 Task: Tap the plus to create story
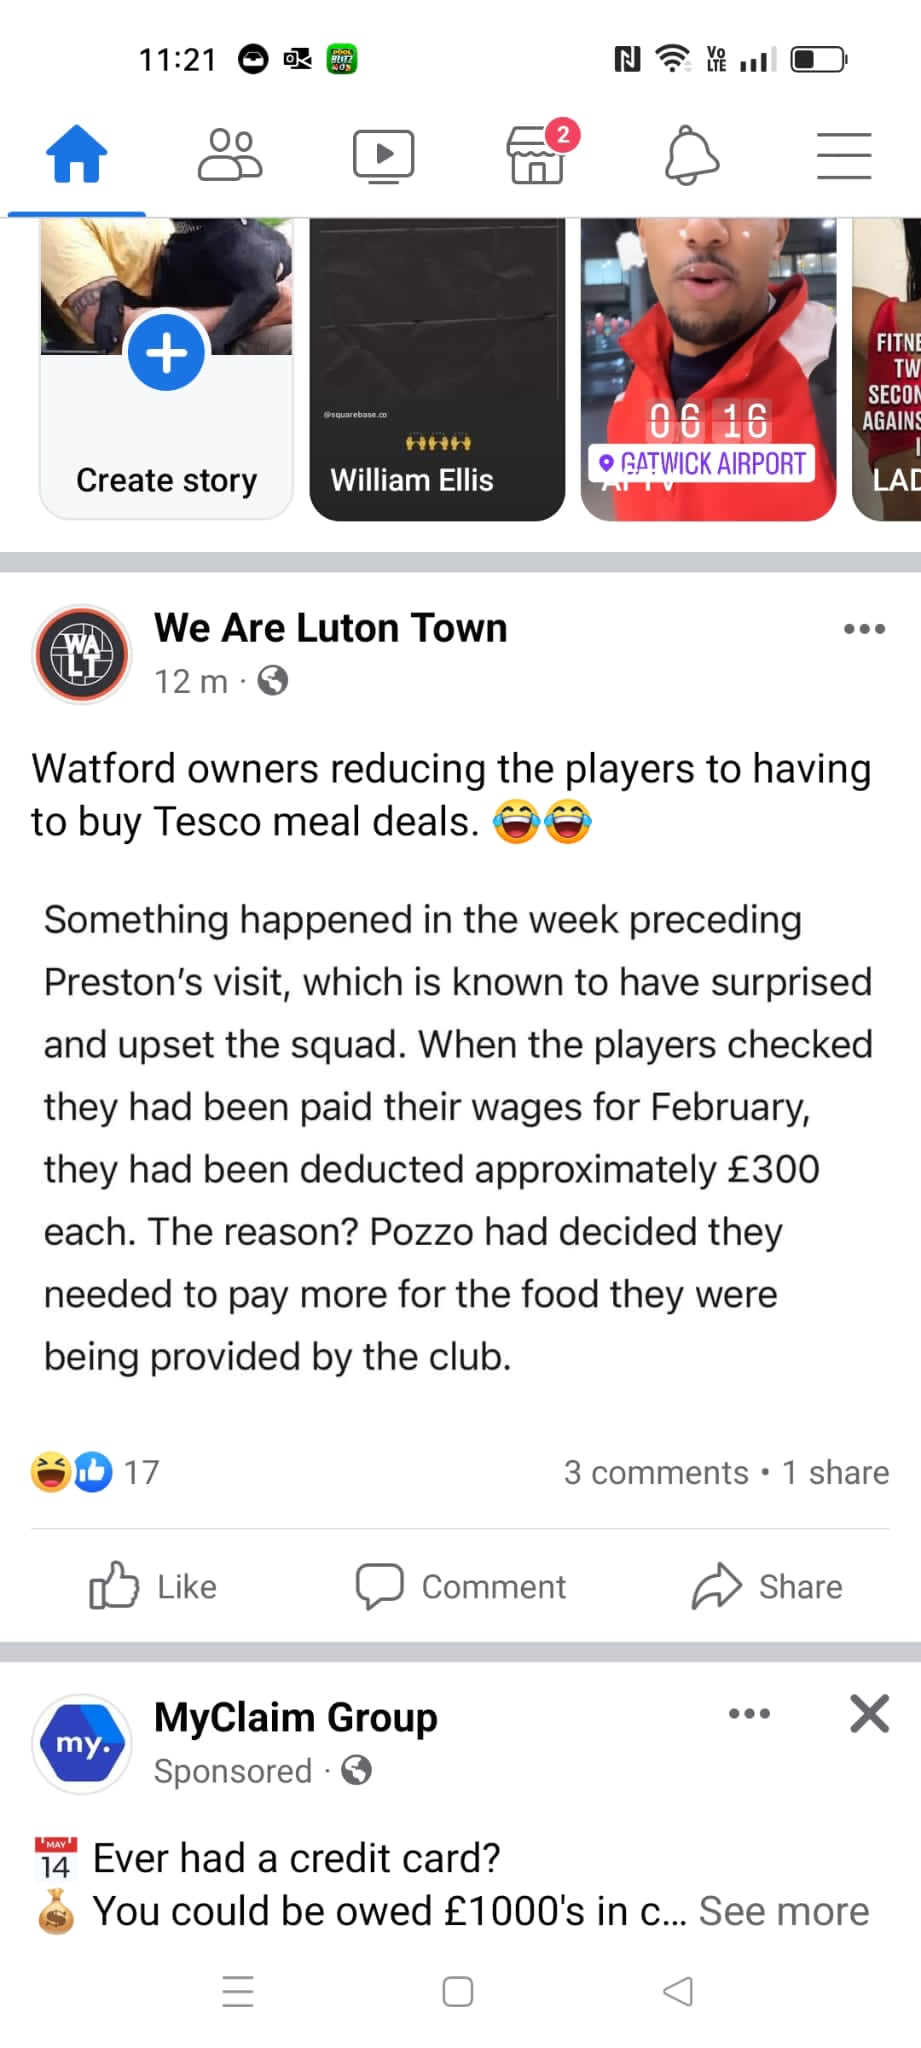(166, 353)
